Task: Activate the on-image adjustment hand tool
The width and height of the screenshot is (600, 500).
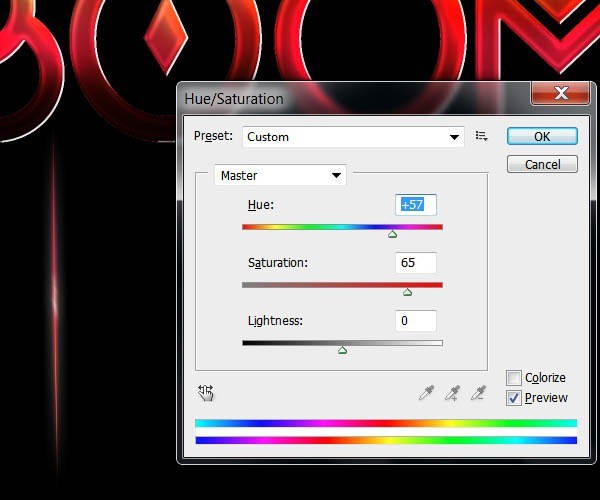Action: point(207,393)
